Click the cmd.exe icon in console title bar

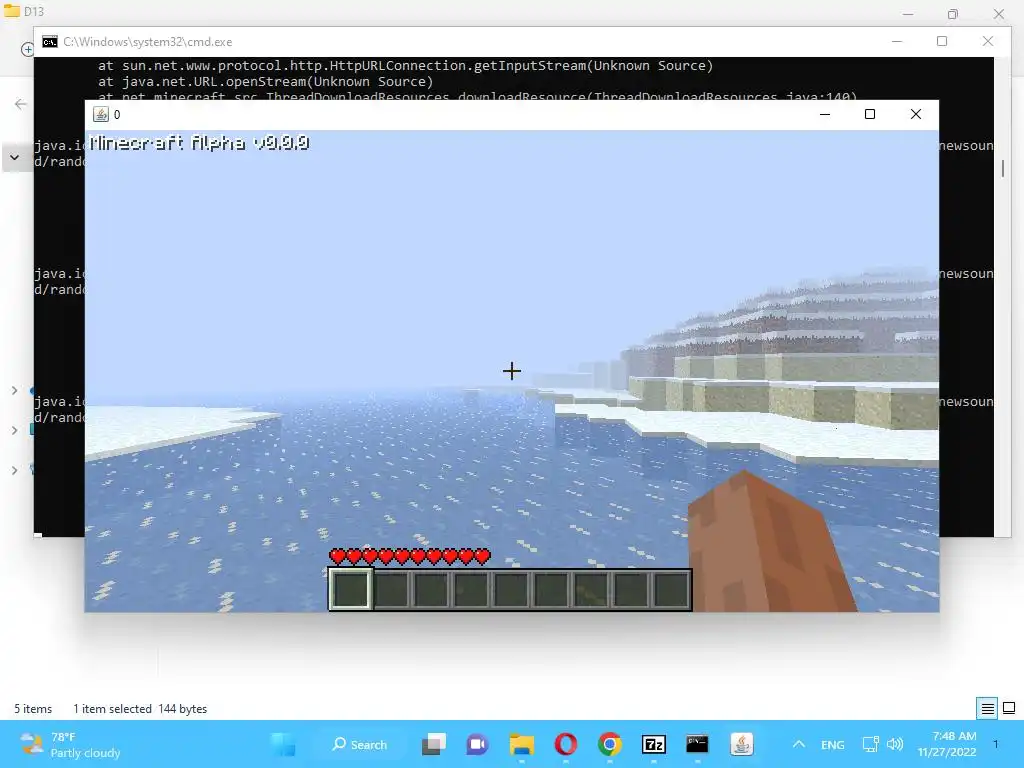pos(50,42)
